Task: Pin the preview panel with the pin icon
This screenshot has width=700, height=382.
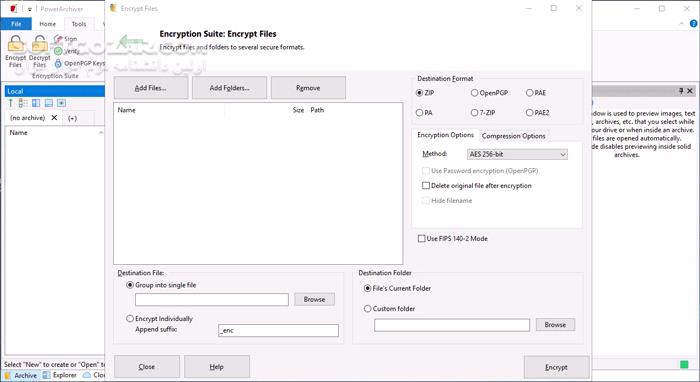Action: pos(681,91)
